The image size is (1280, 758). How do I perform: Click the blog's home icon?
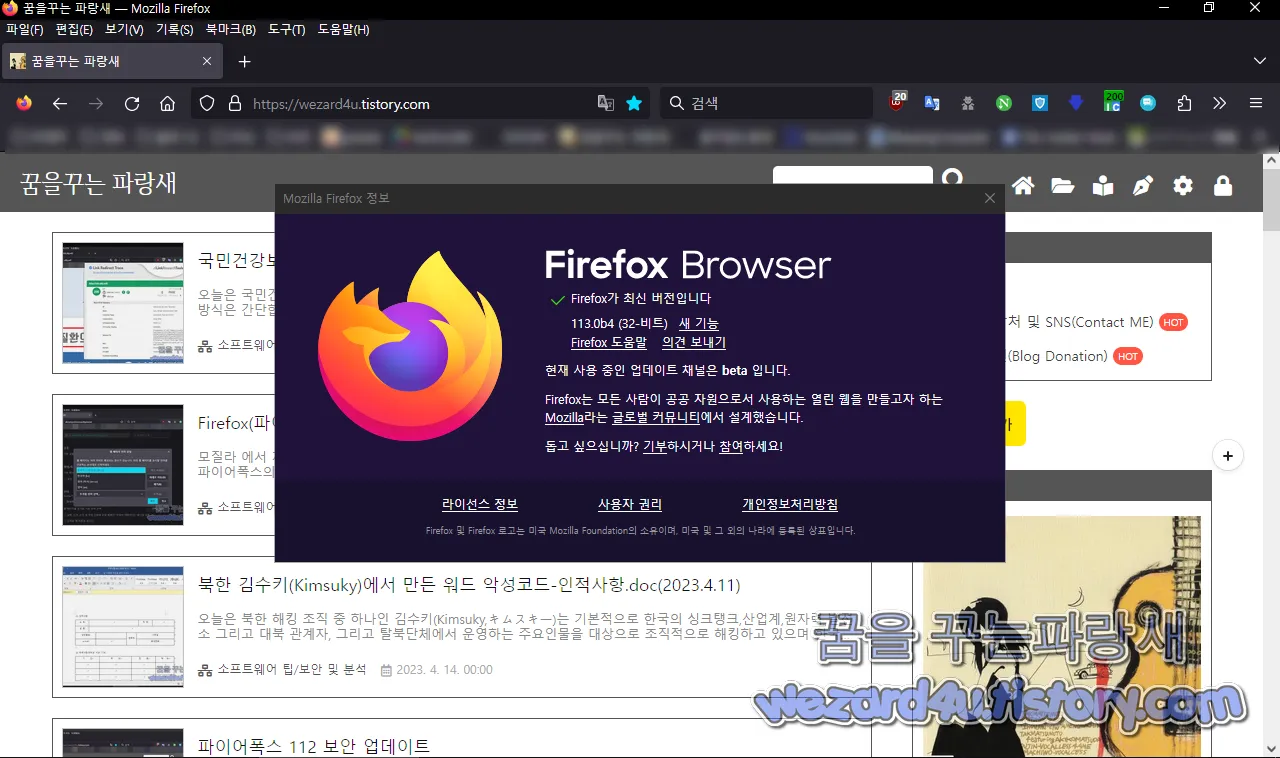click(1023, 185)
